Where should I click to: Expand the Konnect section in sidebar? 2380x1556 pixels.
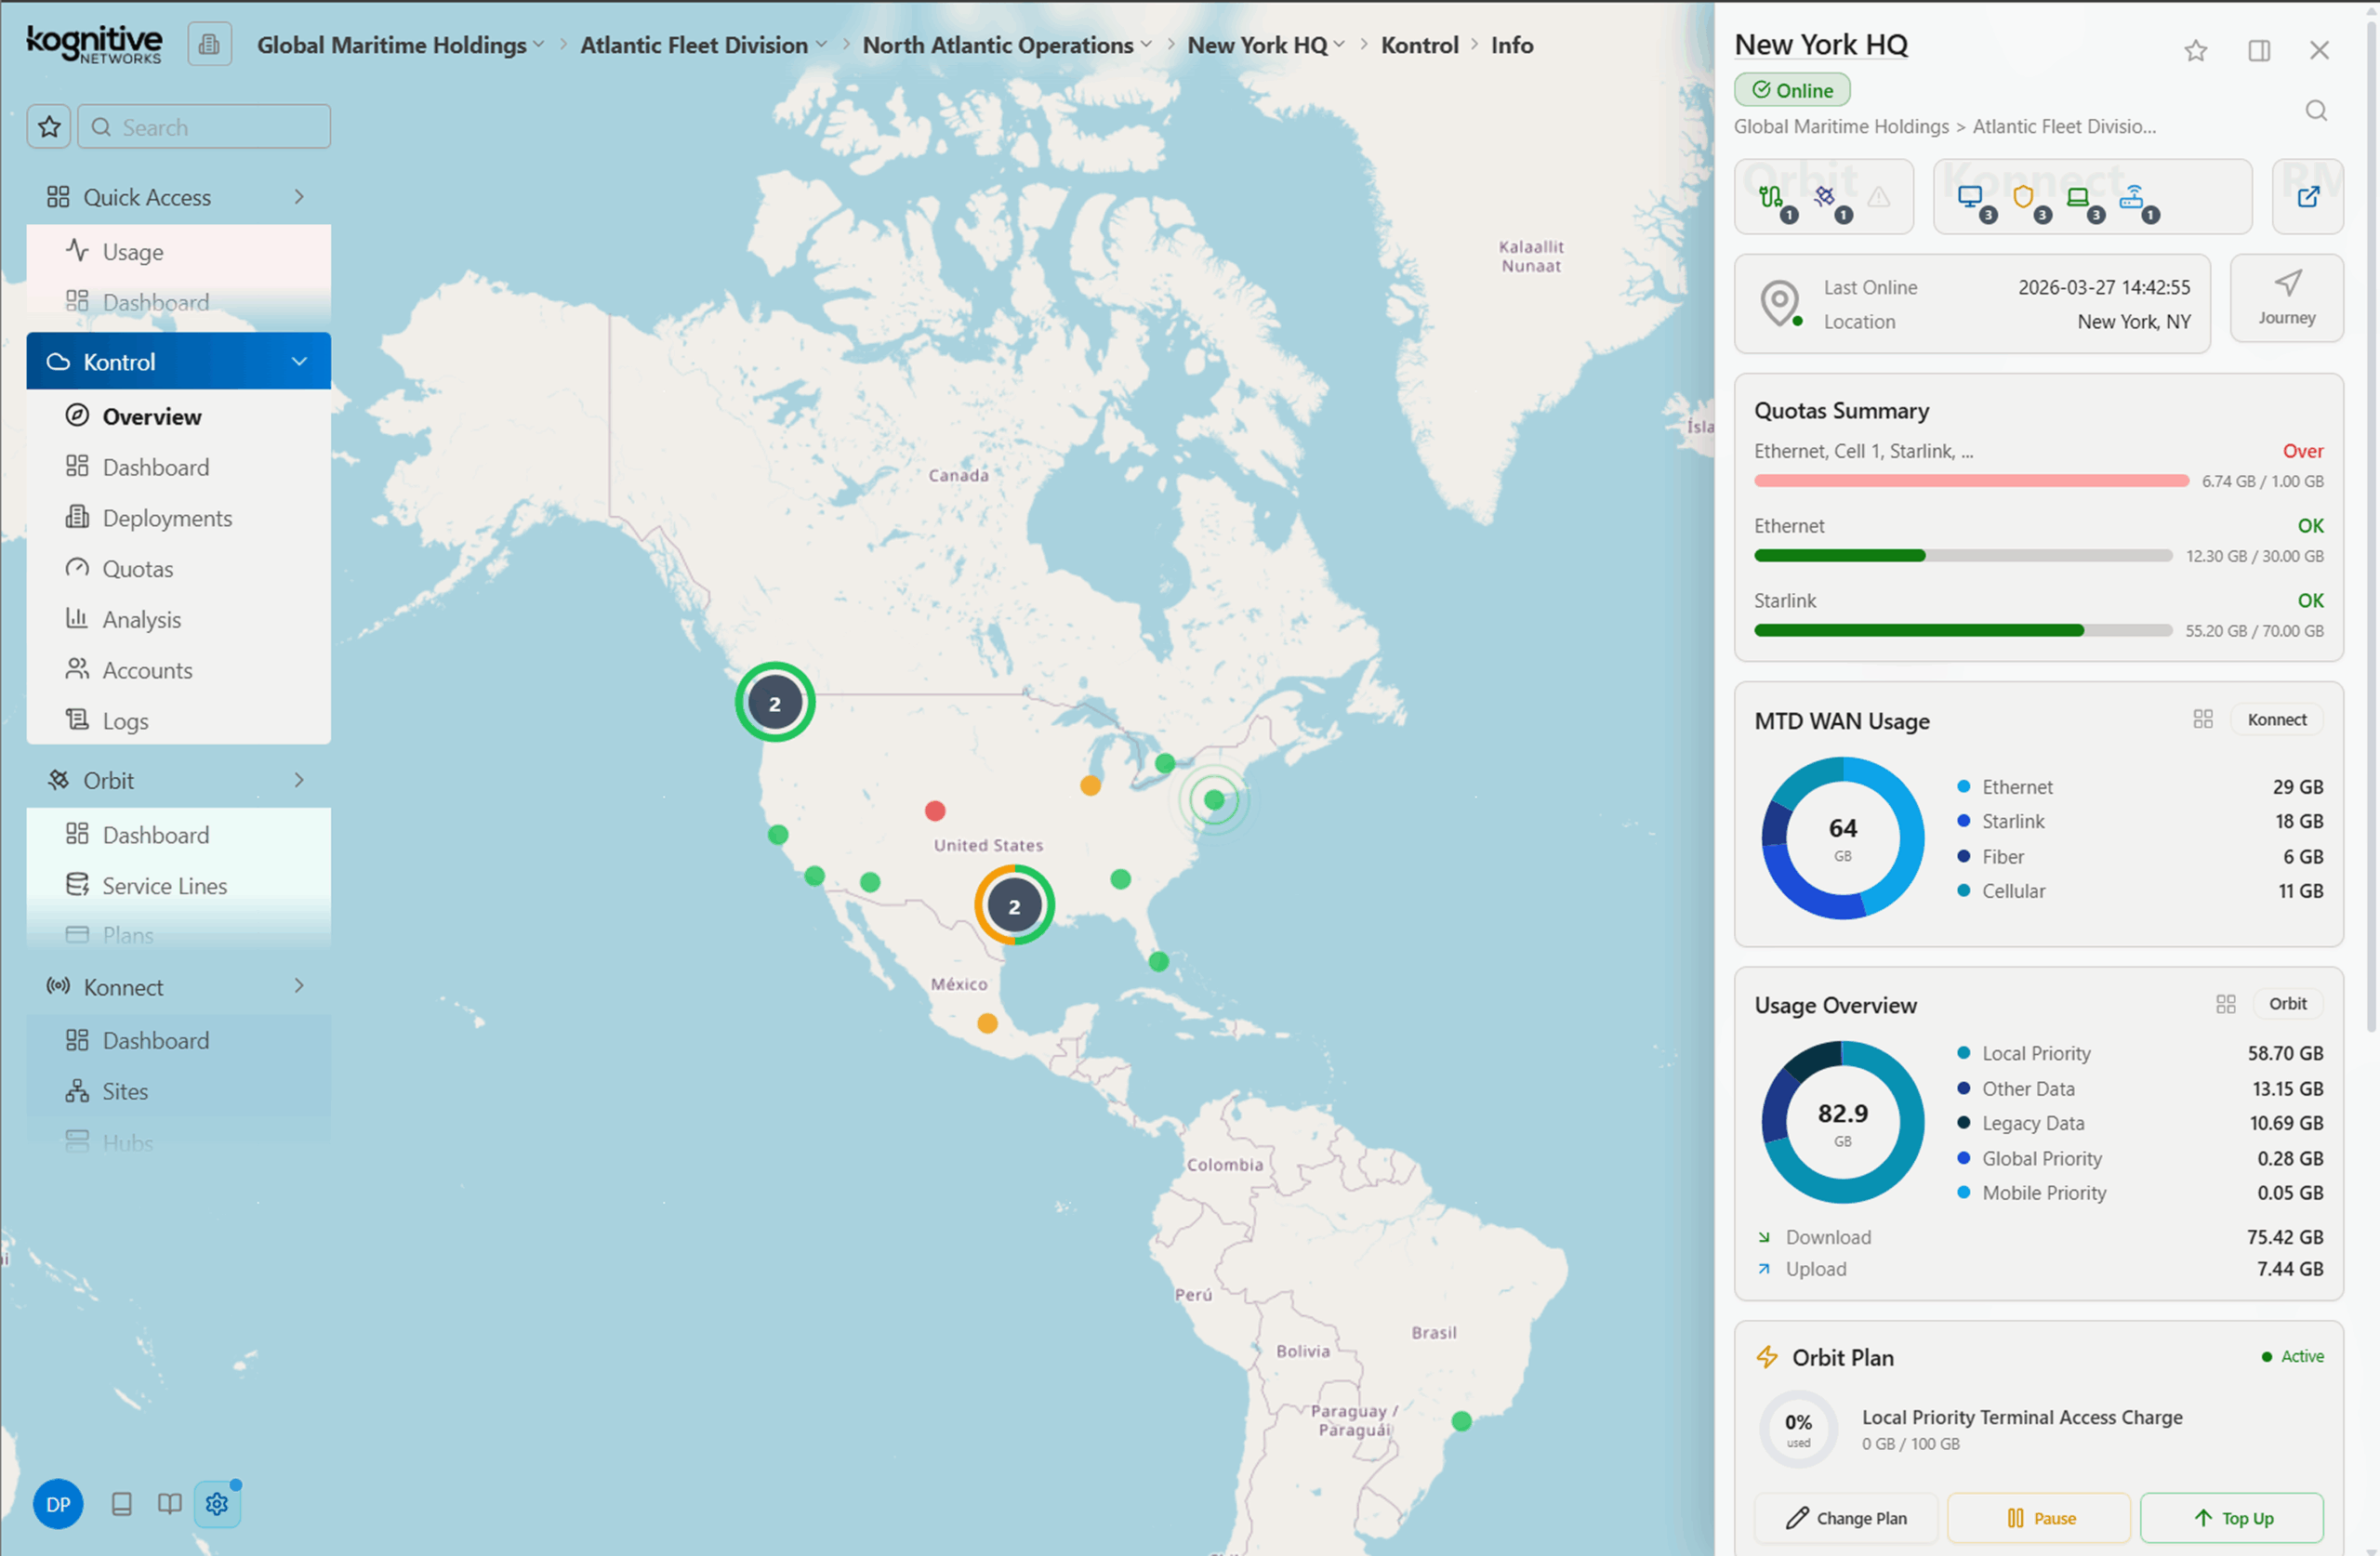[299, 986]
